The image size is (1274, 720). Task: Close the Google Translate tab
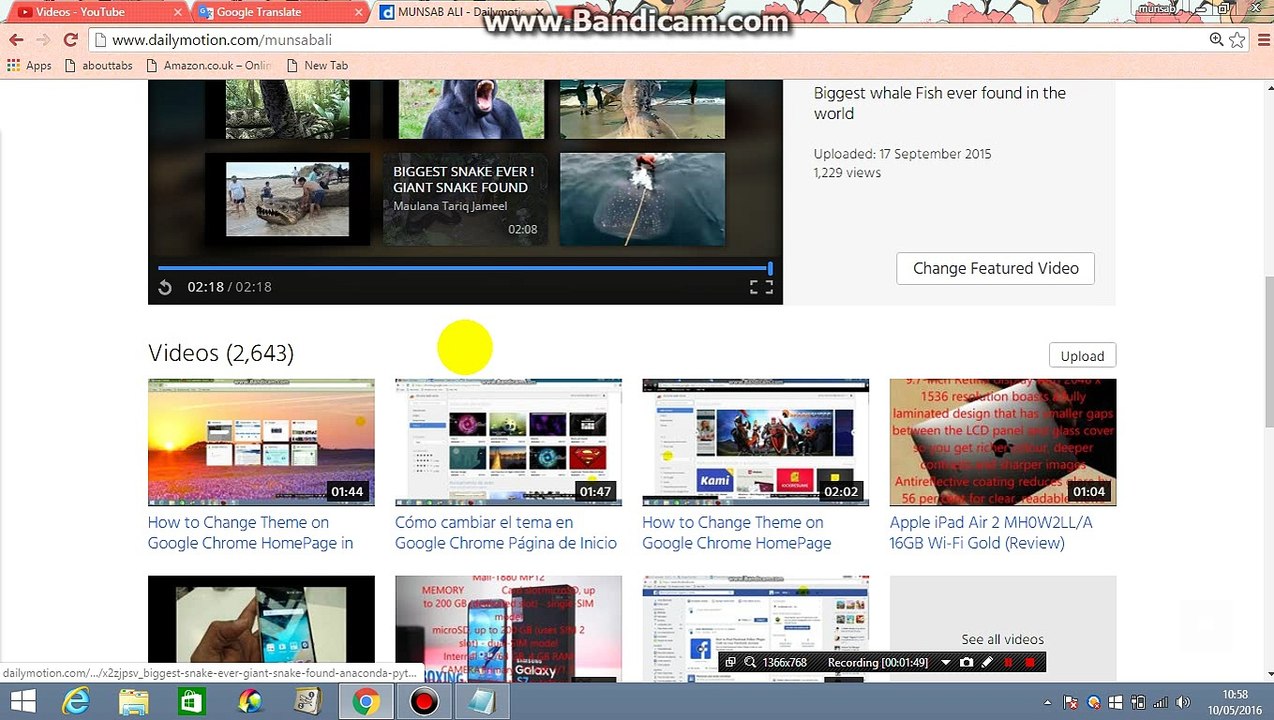coord(361,12)
